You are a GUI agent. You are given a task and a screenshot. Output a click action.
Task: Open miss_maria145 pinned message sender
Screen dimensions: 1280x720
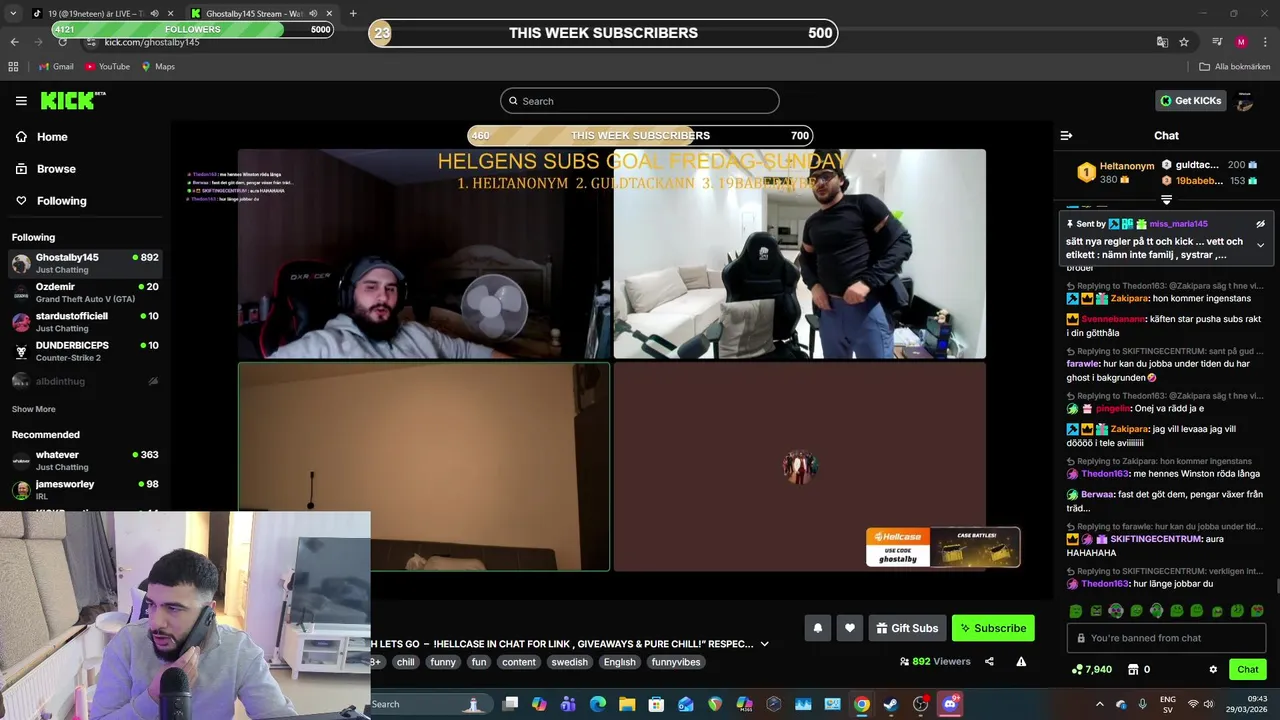(x=1178, y=224)
